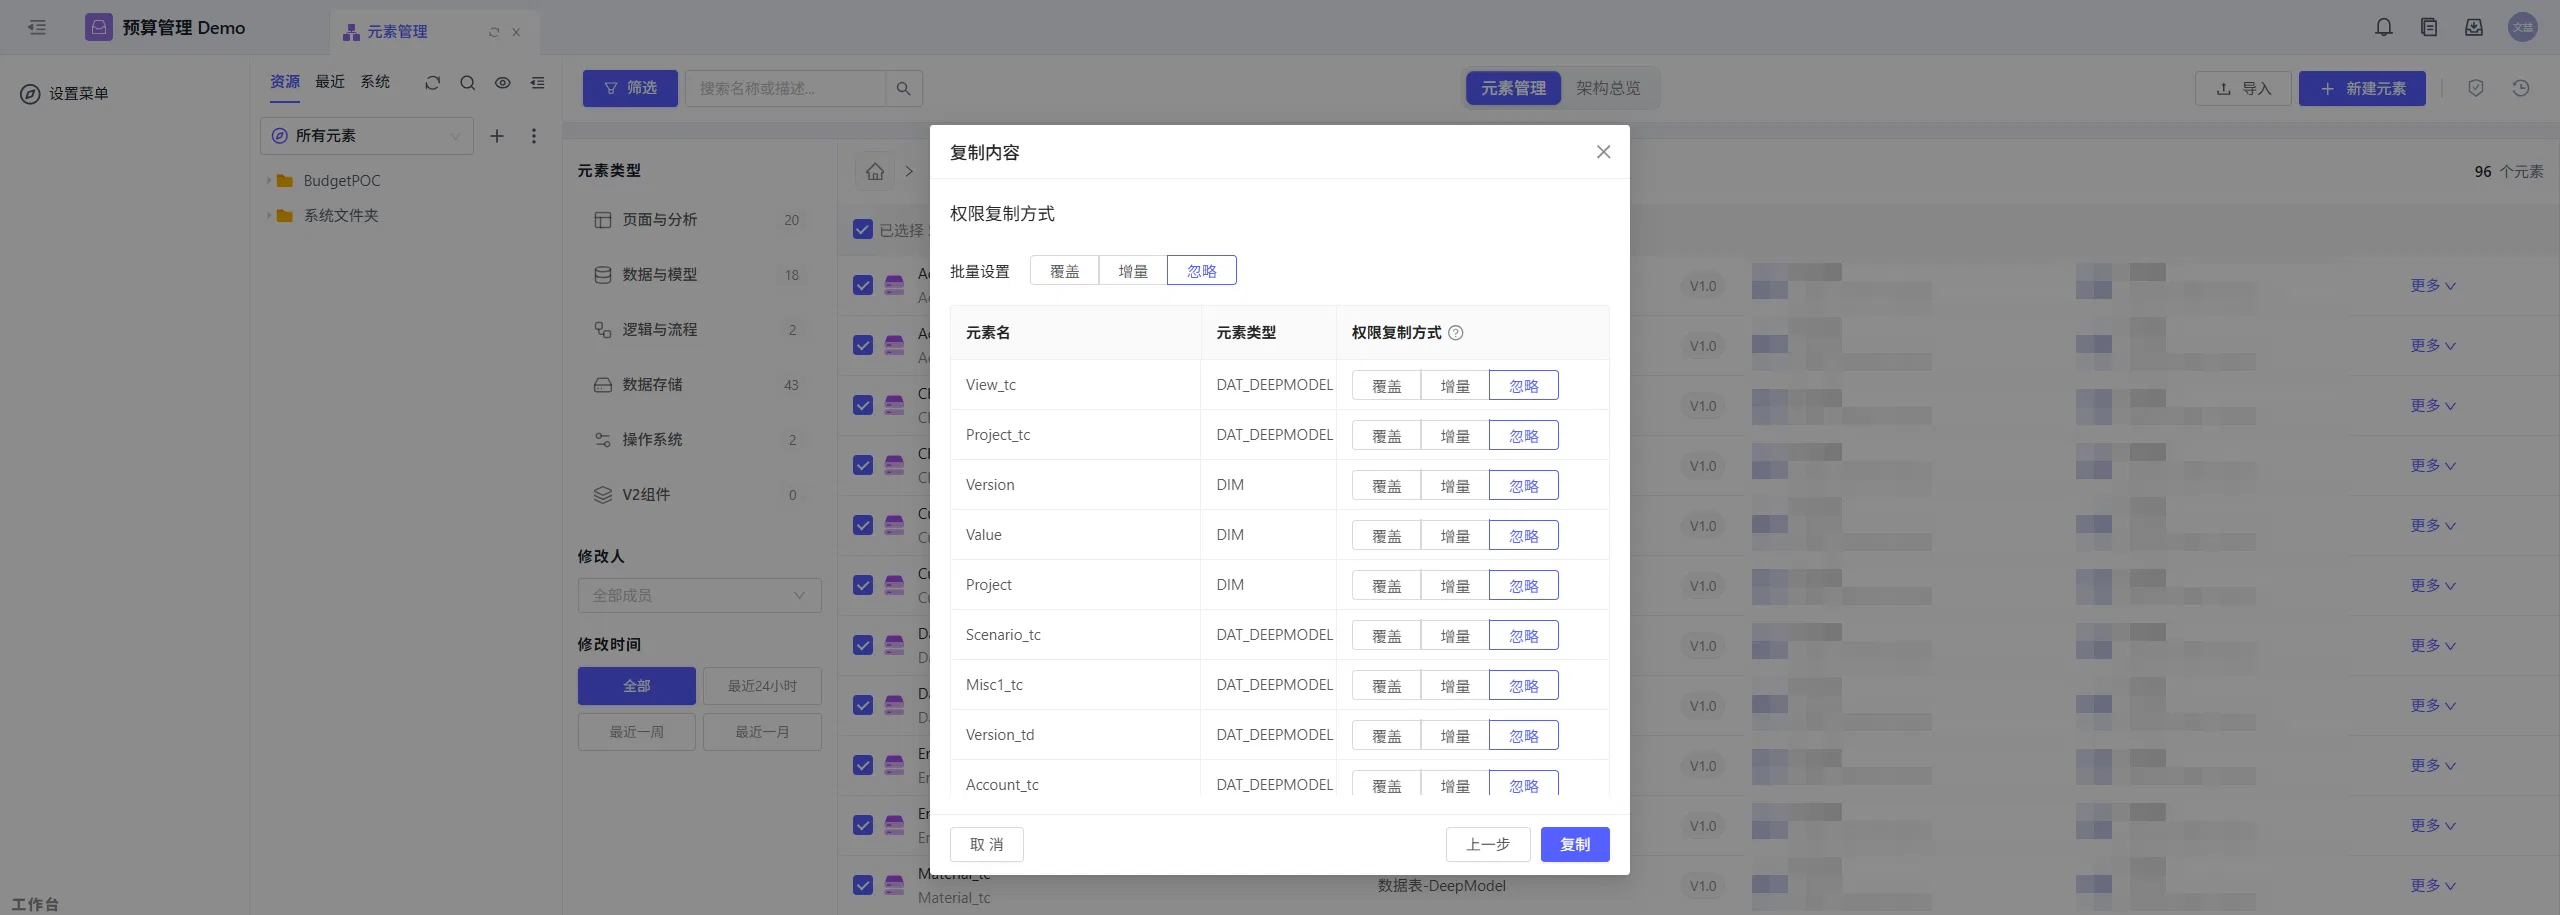The image size is (2560, 915).
Task: Expand the 系统文件夹 folder
Action: pos(269,216)
